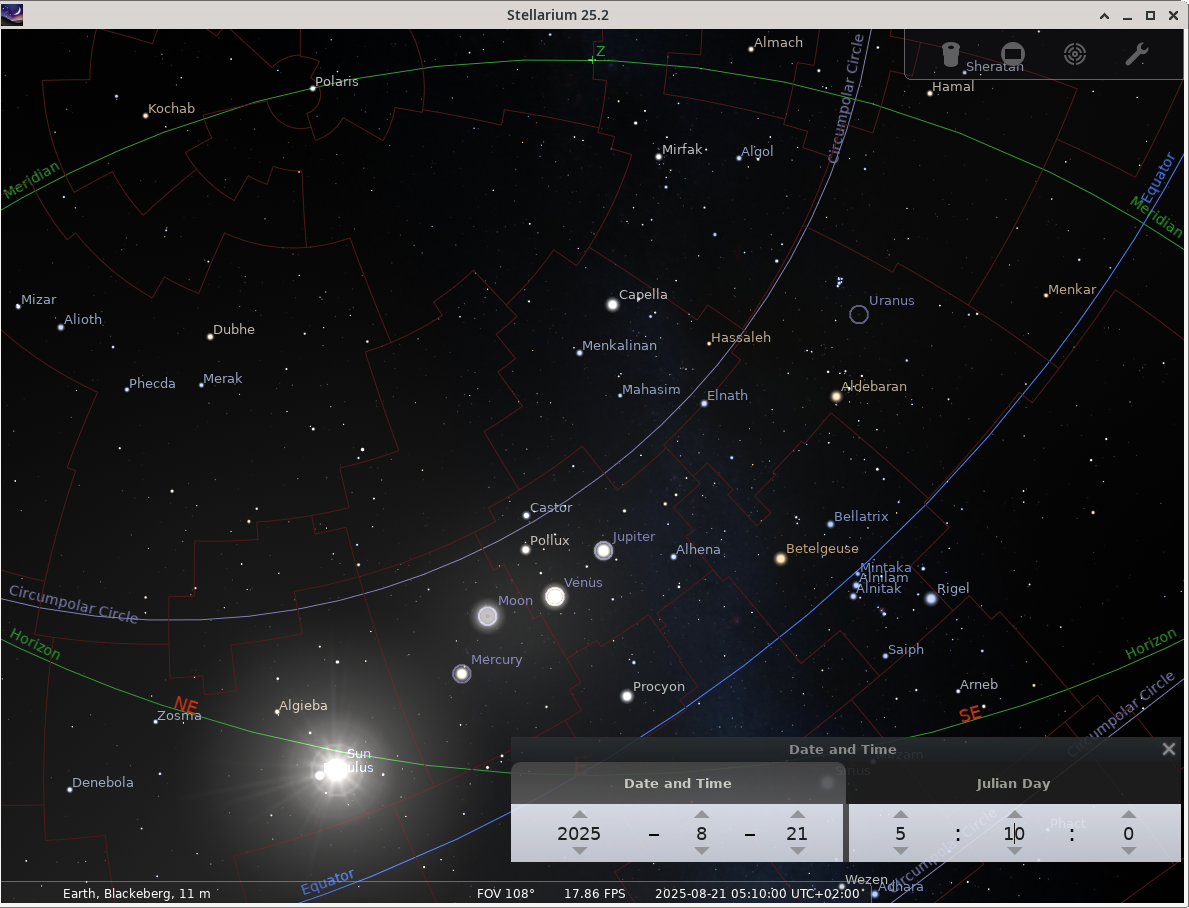This screenshot has height=908, width=1189.
Task: Decrease the minutes with down arrow
Action: 1015,851
